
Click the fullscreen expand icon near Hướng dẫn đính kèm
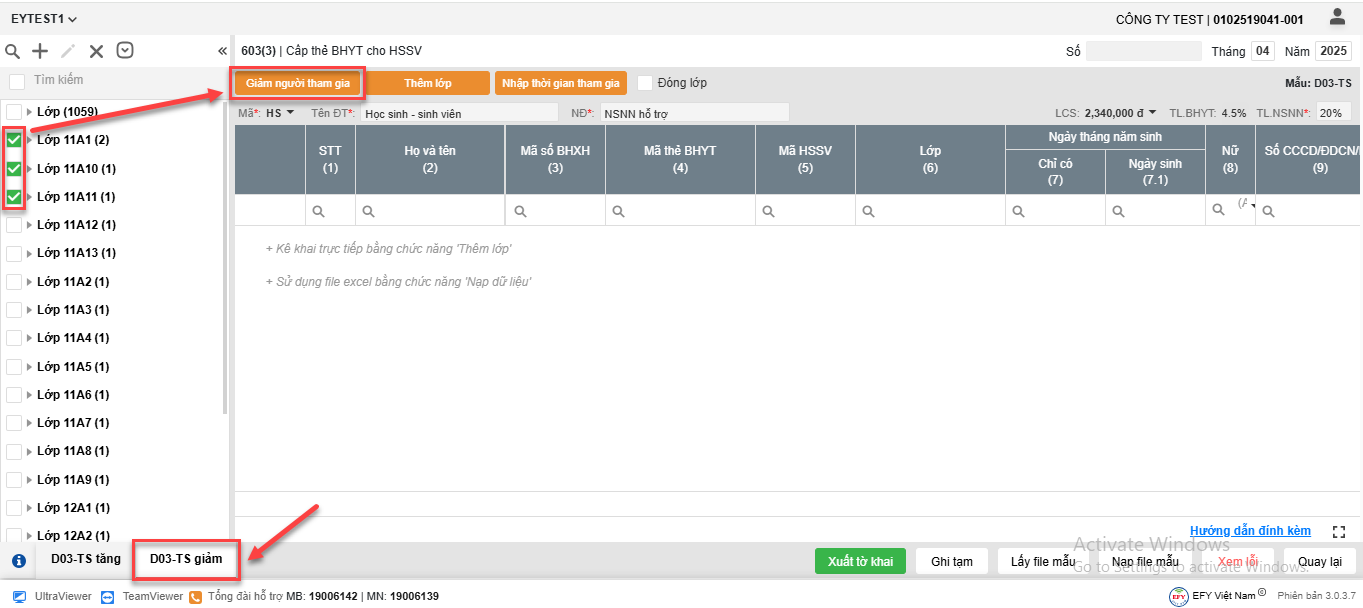pos(1340,532)
